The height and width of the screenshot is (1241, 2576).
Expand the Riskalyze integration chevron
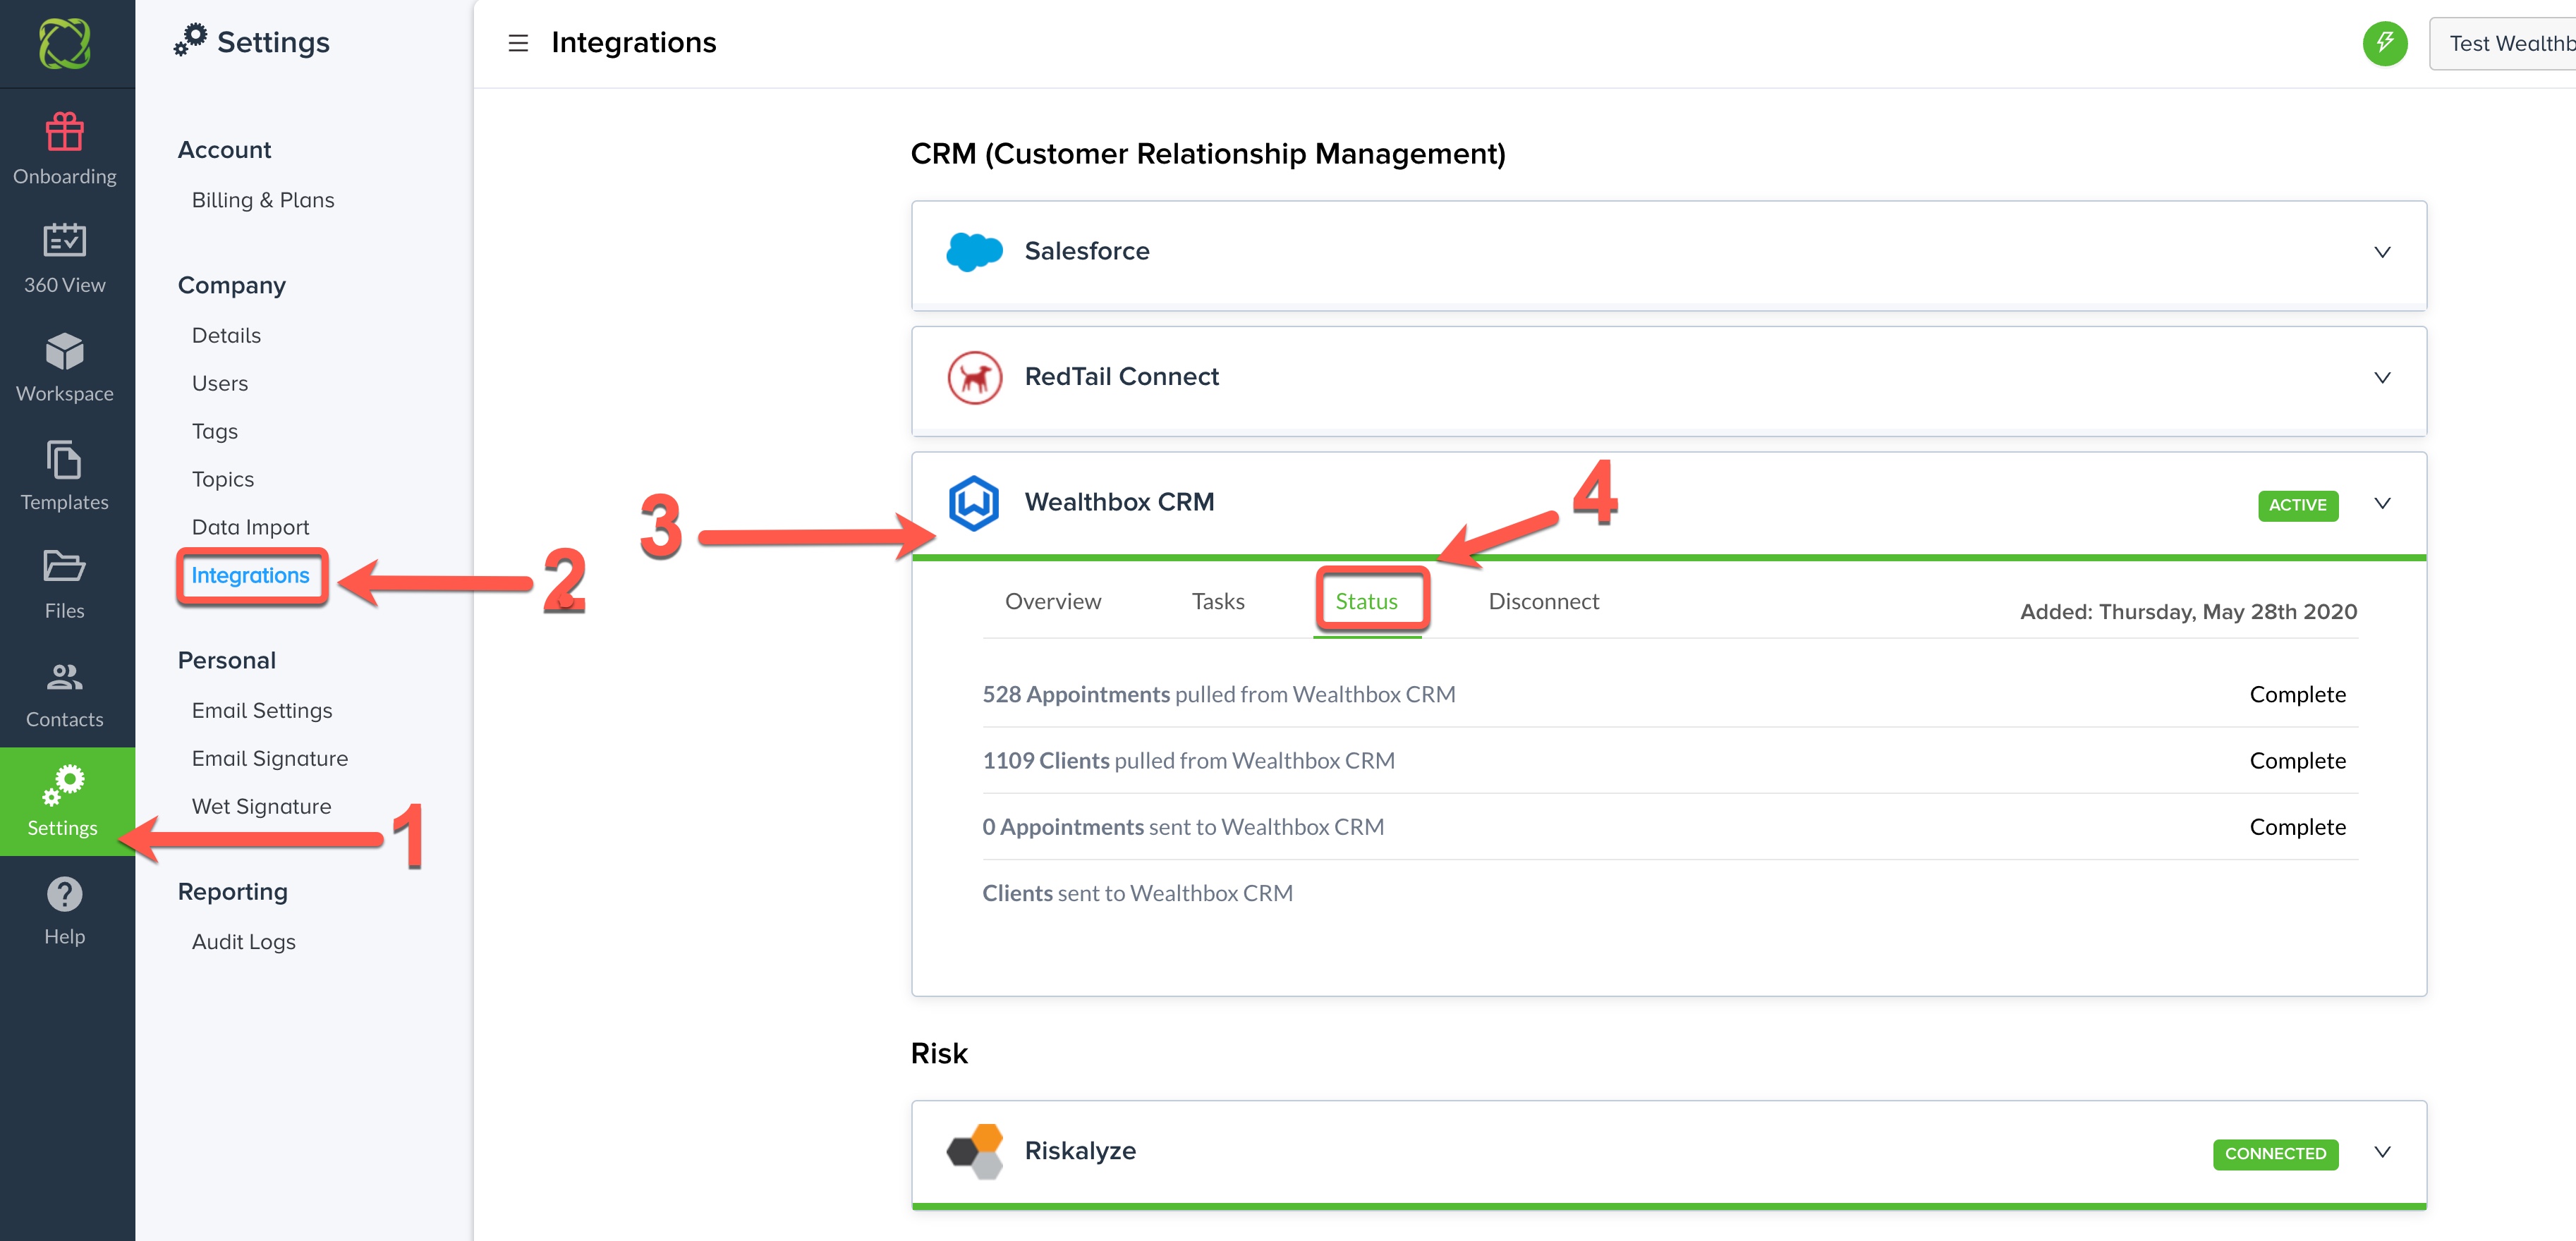click(2382, 1152)
